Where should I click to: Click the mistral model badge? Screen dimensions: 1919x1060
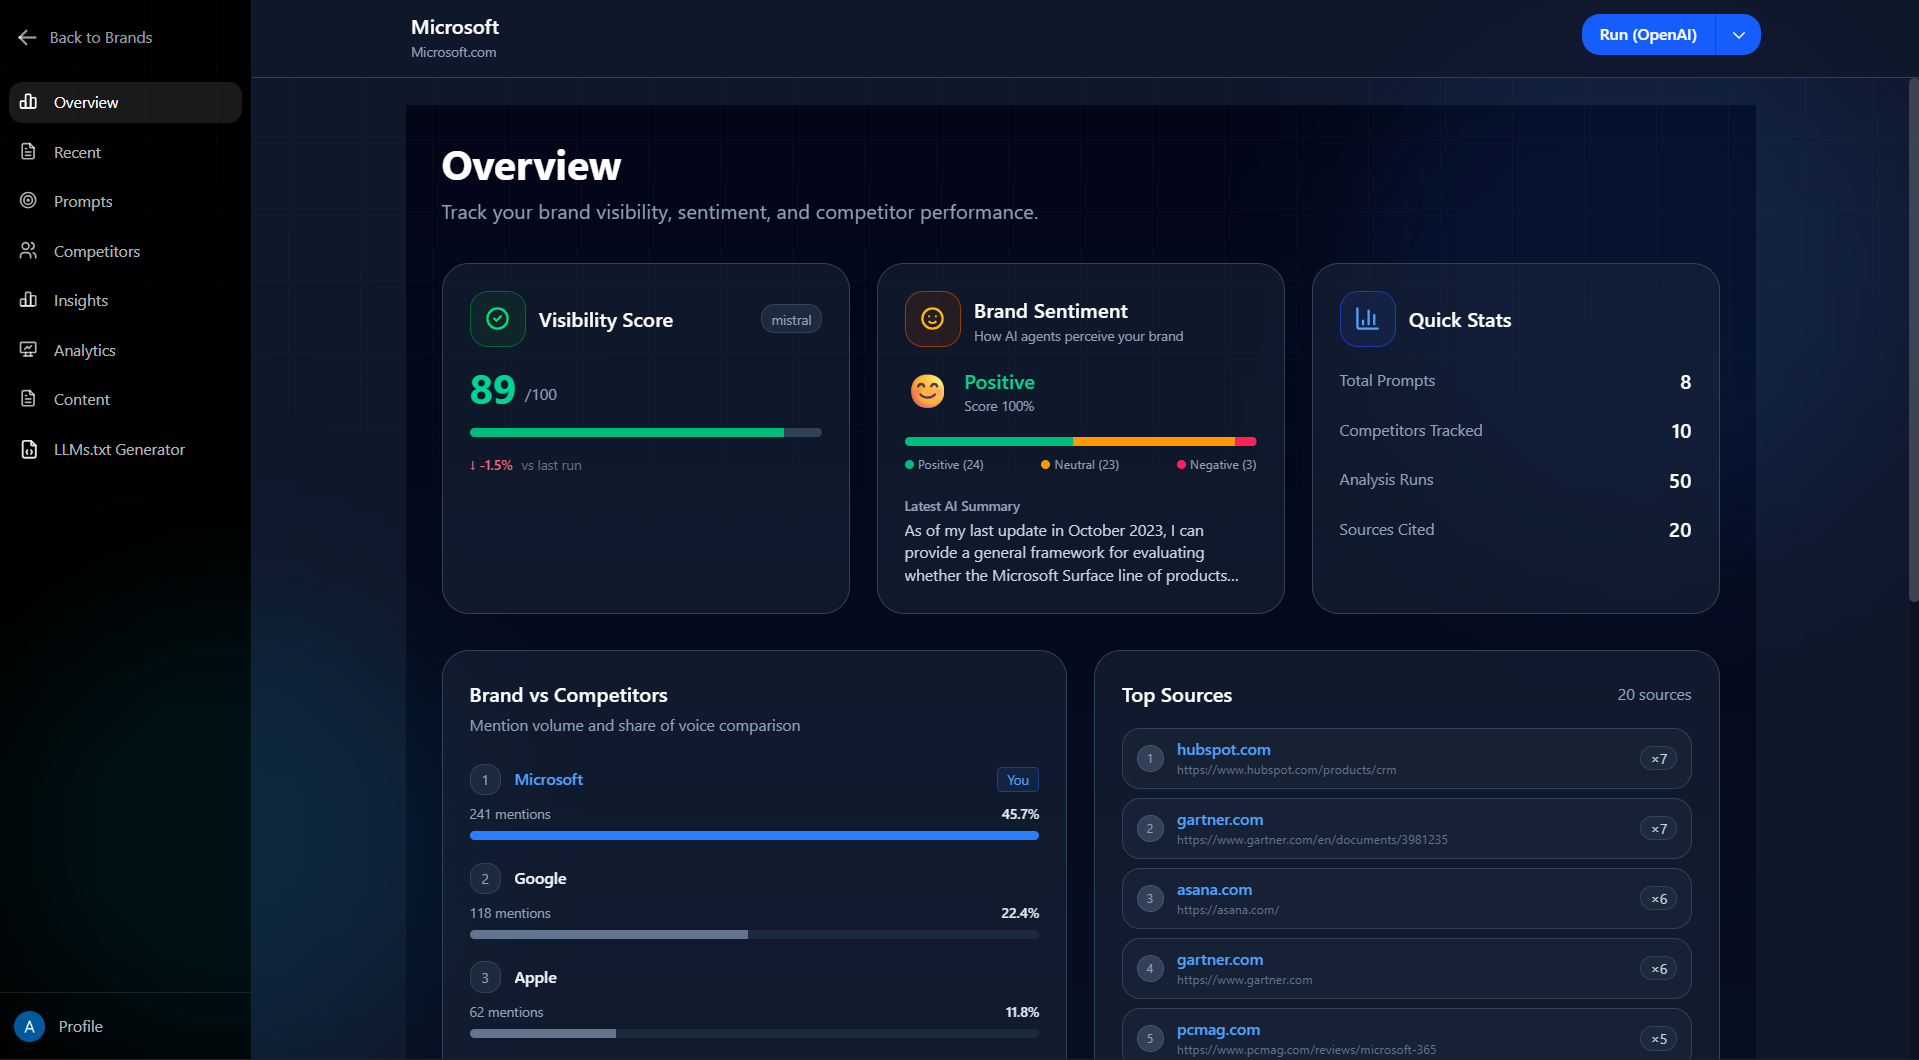(x=791, y=320)
